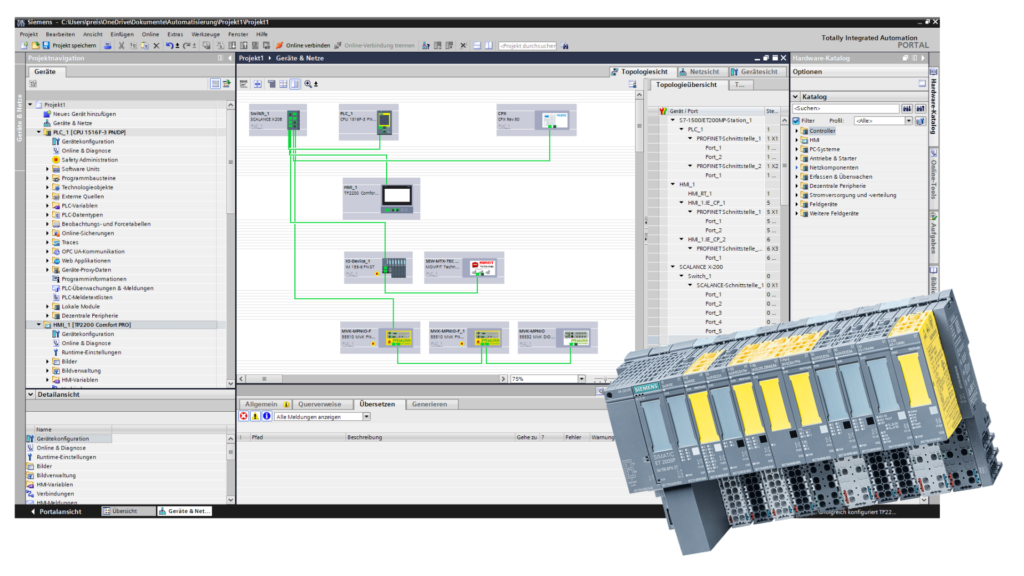Collapse the Detailansicht panel
1024x576 pixels.
point(29,394)
